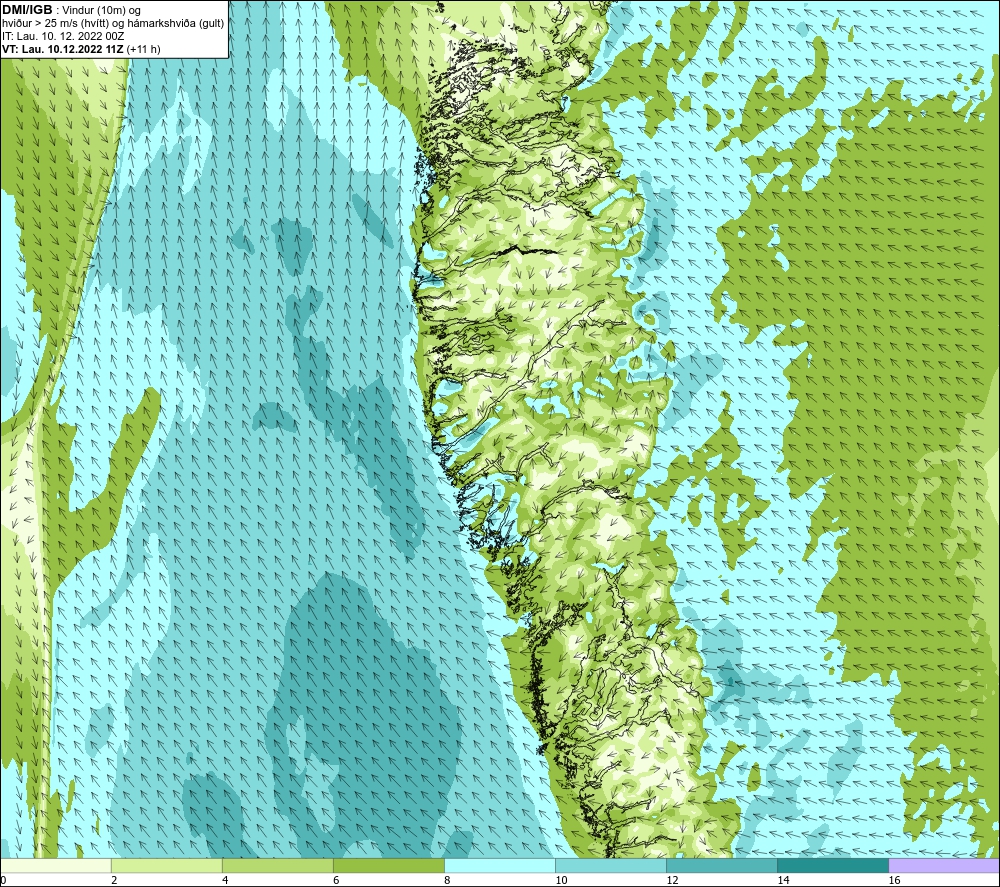Click the scale label '8'

point(447,881)
